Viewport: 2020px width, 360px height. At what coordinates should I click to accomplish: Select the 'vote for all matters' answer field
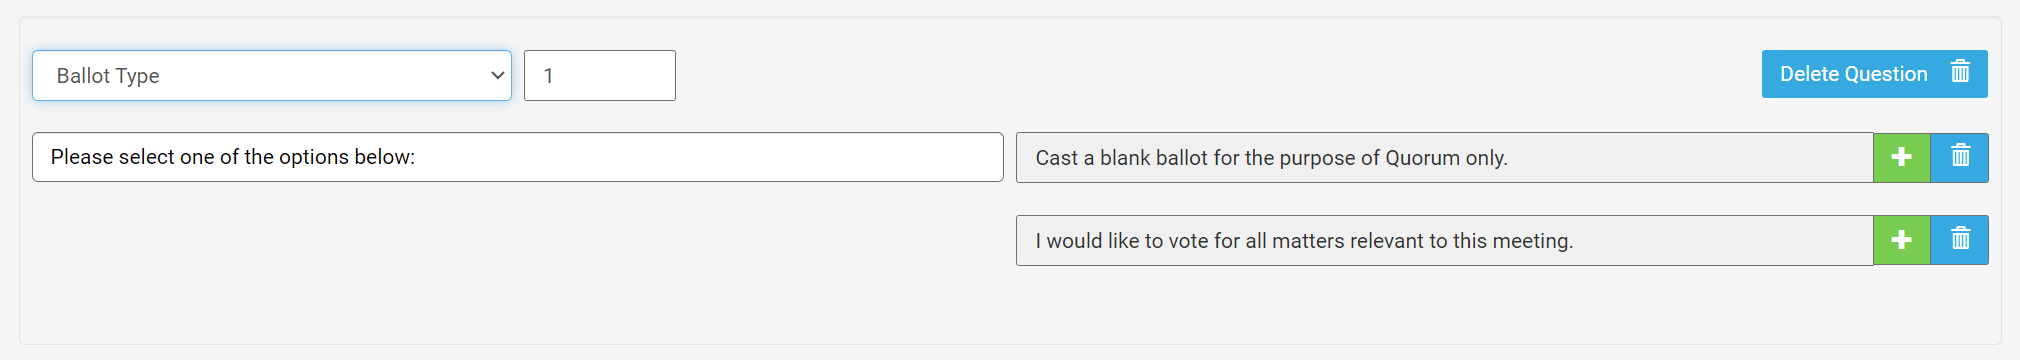click(1444, 240)
